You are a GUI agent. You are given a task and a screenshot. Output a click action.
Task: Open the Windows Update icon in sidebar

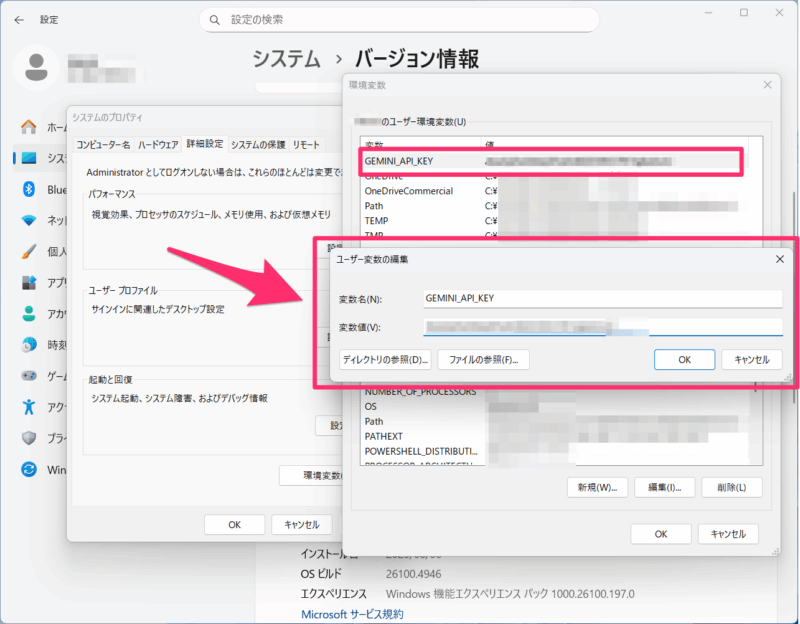(29, 469)
